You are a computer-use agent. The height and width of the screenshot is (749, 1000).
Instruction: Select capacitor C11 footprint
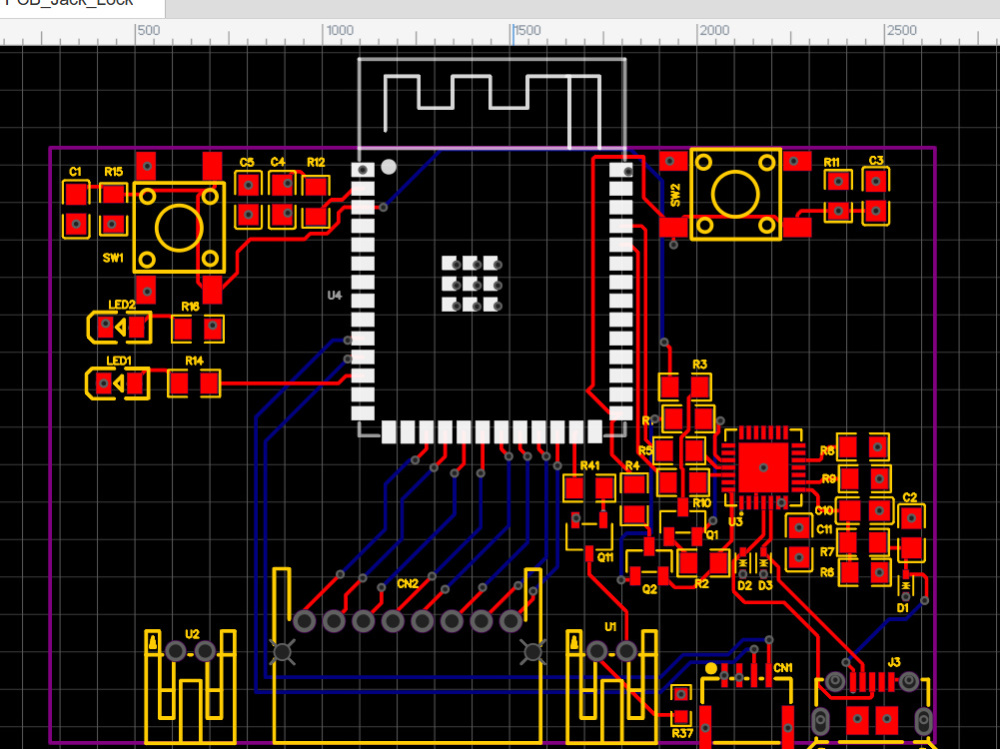tap(799, 542)
